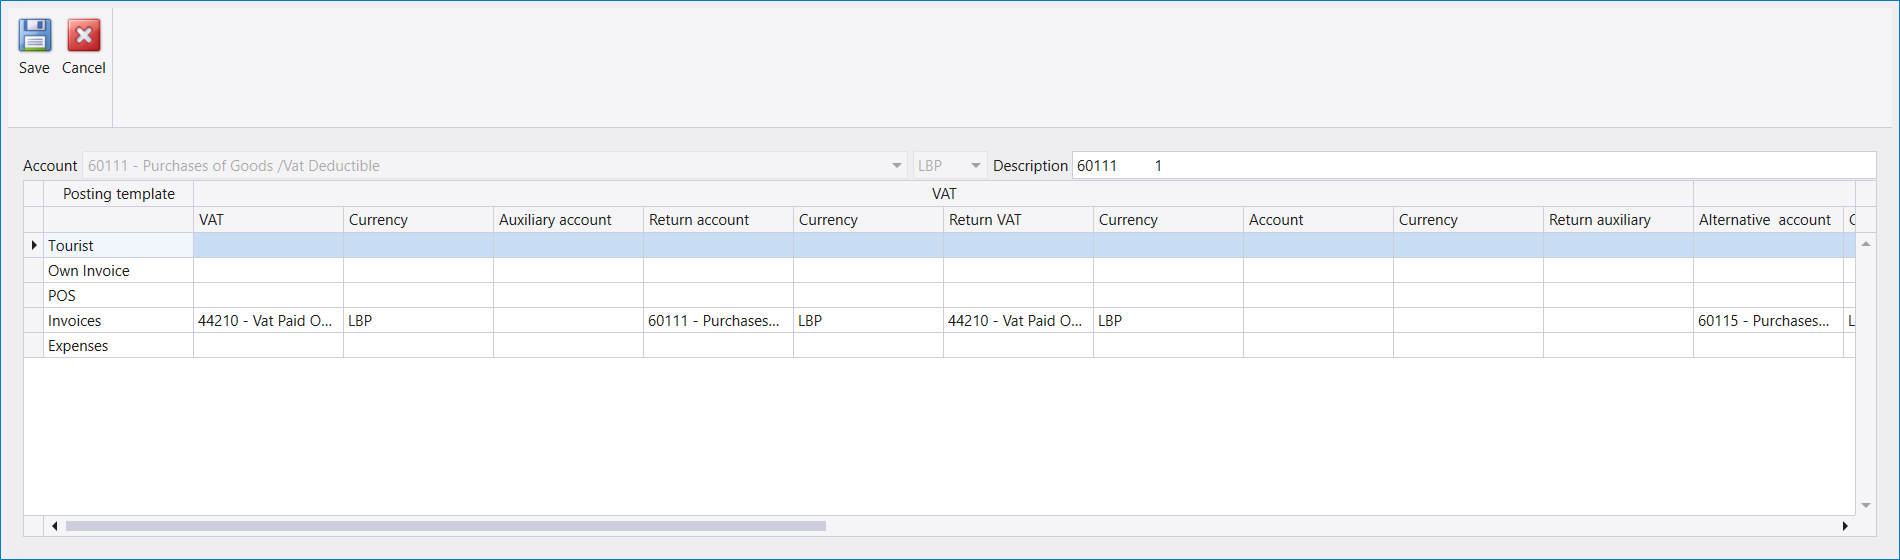Click the Description input field
Viewport: 1900px width, 560px height.
pyautogui.click(x=1474, y=166)
